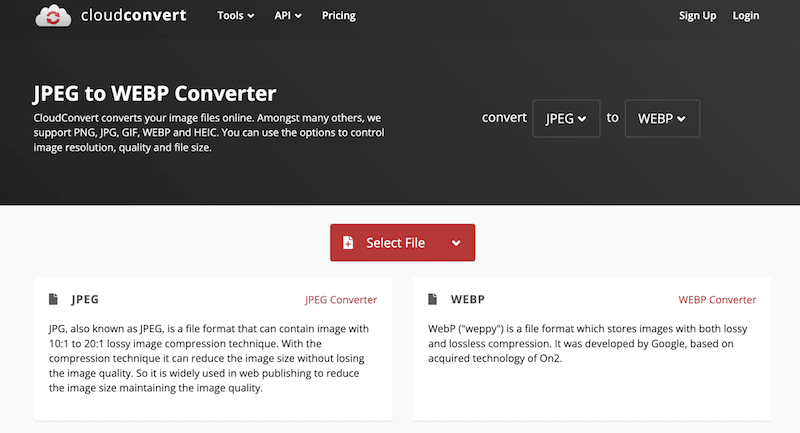Image resolution: width=800 pixels, height=433 pixels.
Task: Click the Login link
Action: [746, 16]
